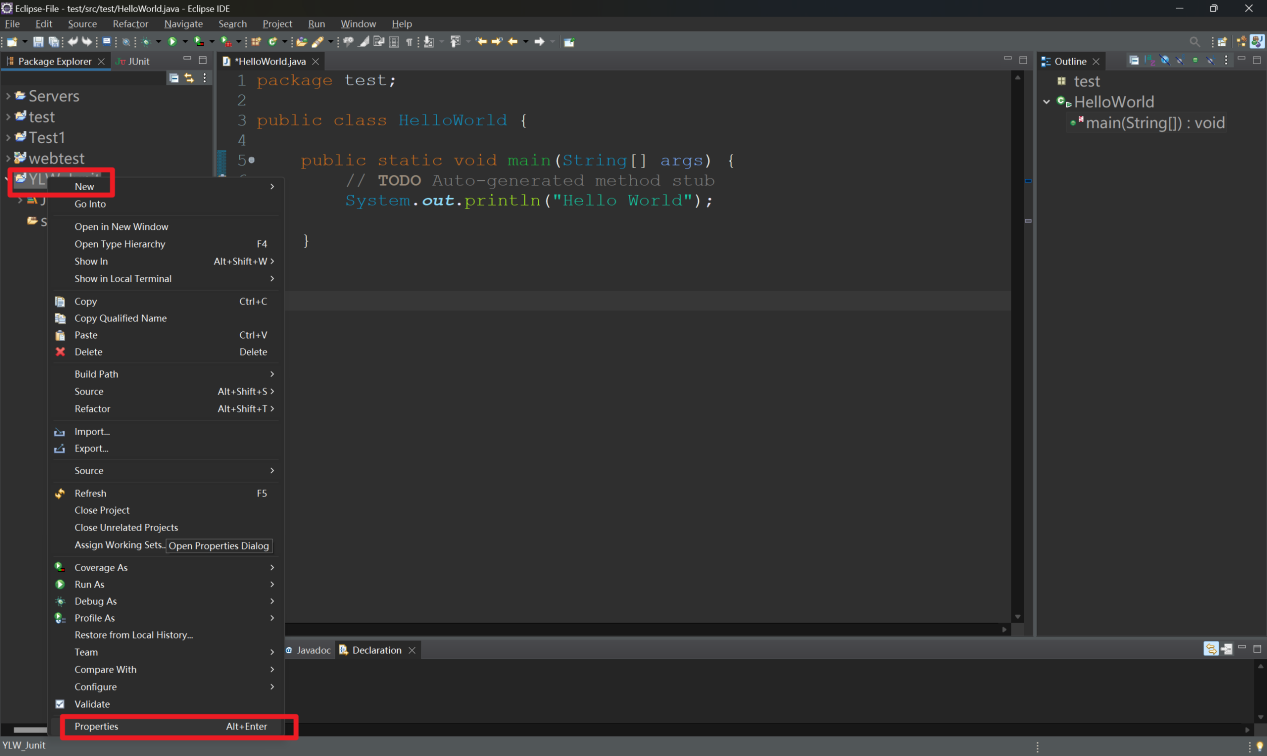Click the editor vertical scrollbar down arrow

coord(1018,617)
